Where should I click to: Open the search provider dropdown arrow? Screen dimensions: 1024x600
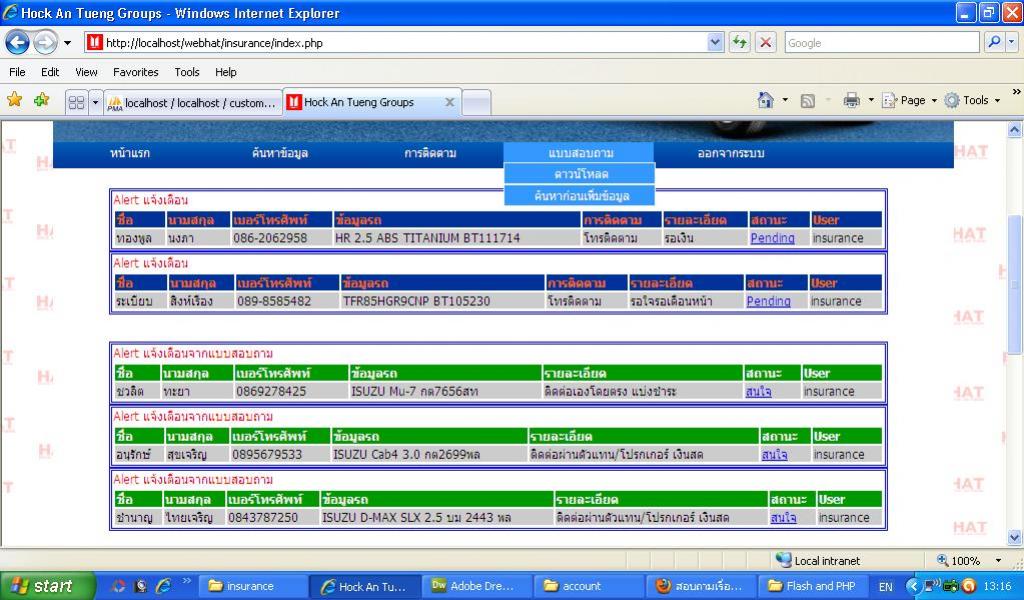[1012, 43]
